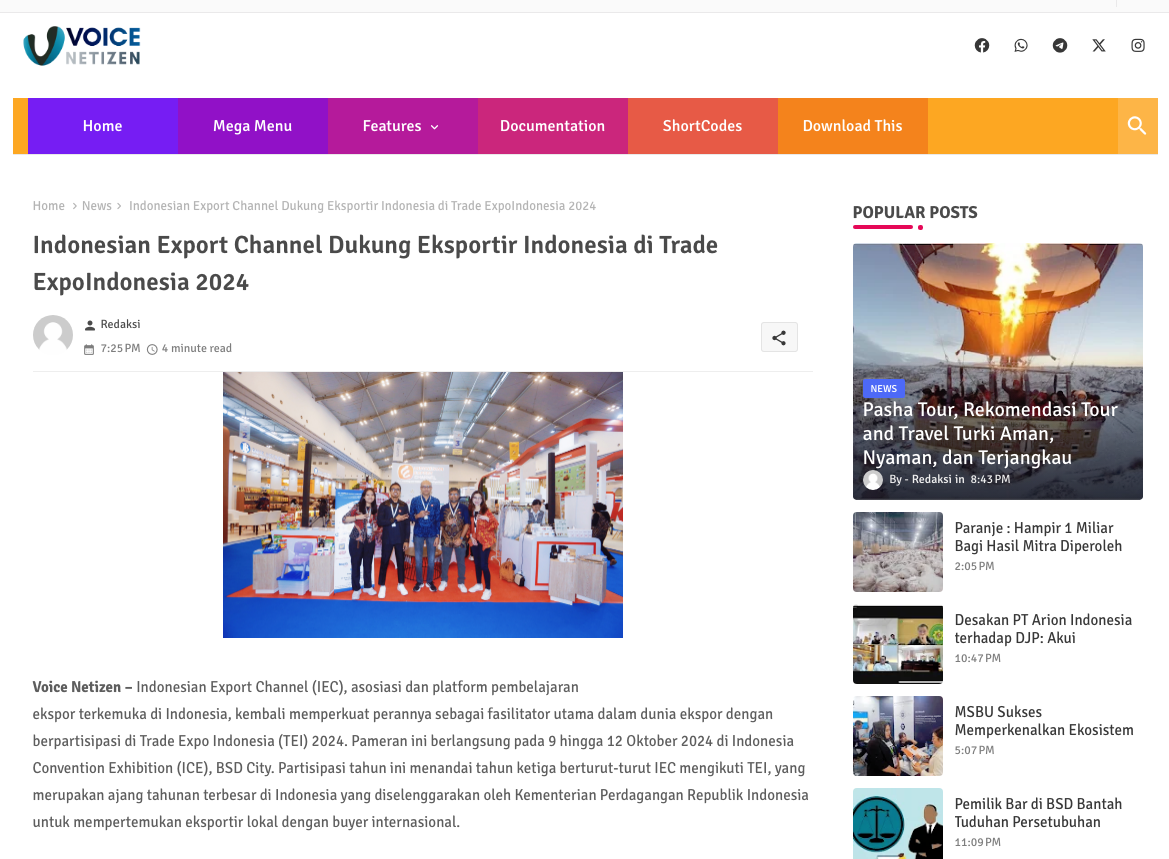This screenshot has width=1169, height=859.
Task: Open MSBU Sukses Memperkenalkan Ekosistem post
Action: [x=1044, y=721]
